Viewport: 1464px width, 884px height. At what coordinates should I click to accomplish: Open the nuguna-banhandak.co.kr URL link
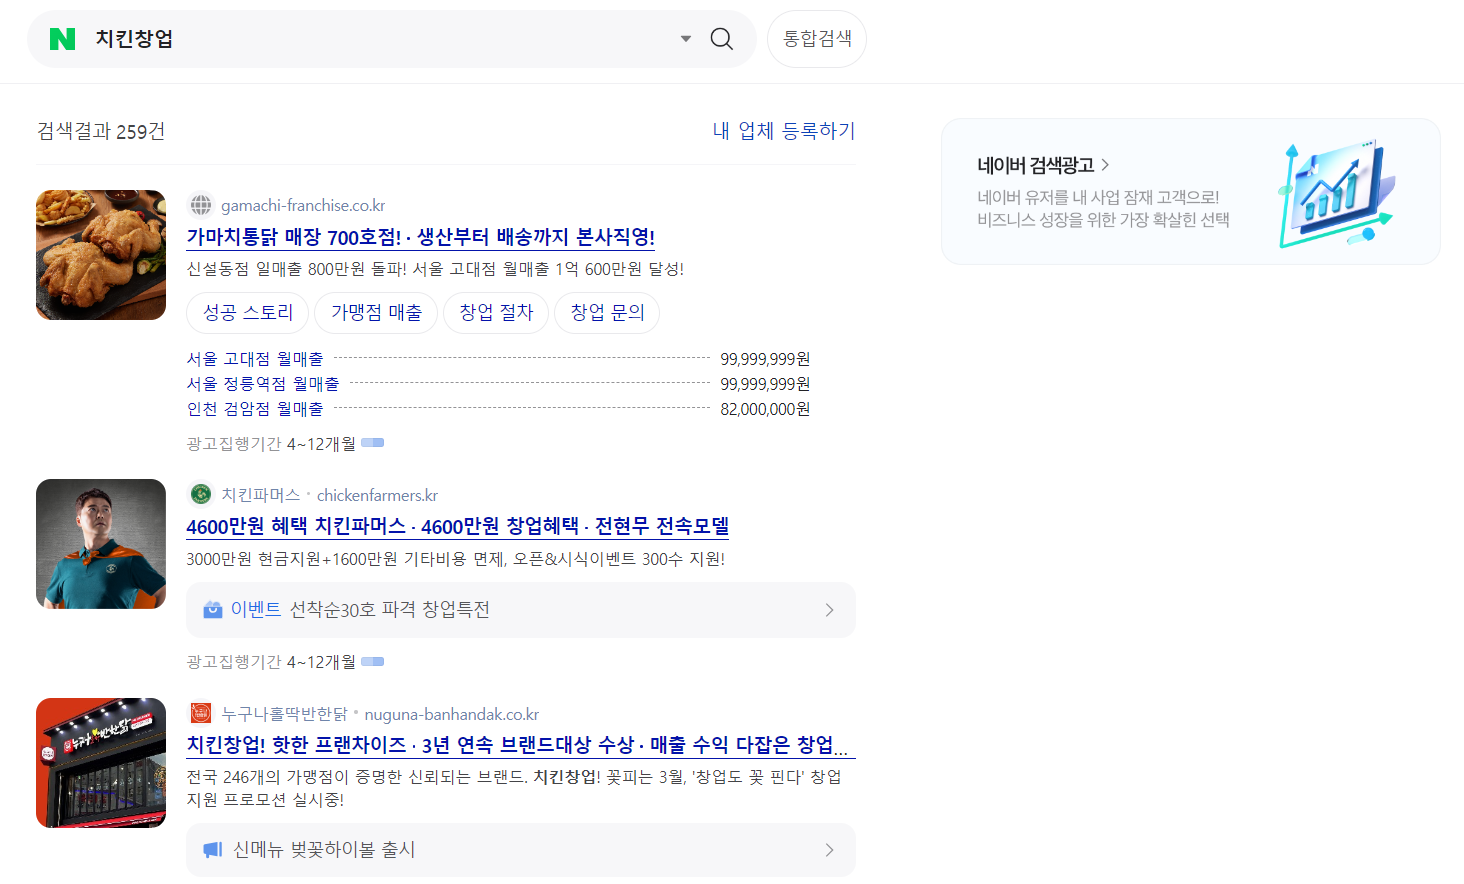451,714
